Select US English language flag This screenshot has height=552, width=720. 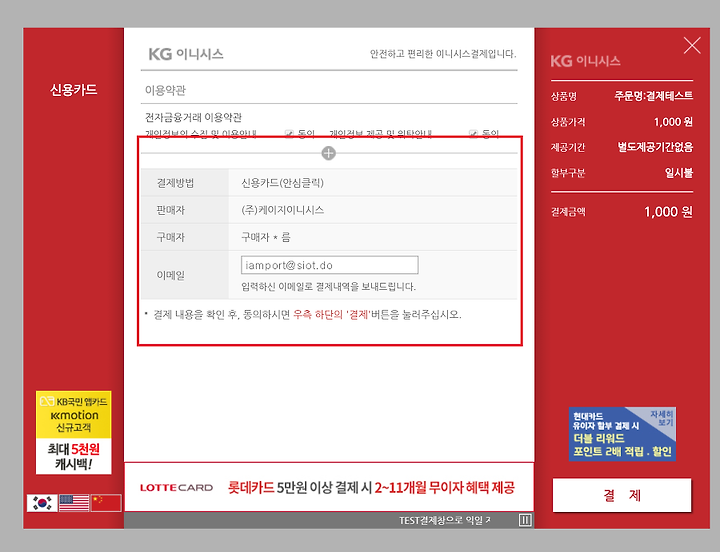pos(74,503)
